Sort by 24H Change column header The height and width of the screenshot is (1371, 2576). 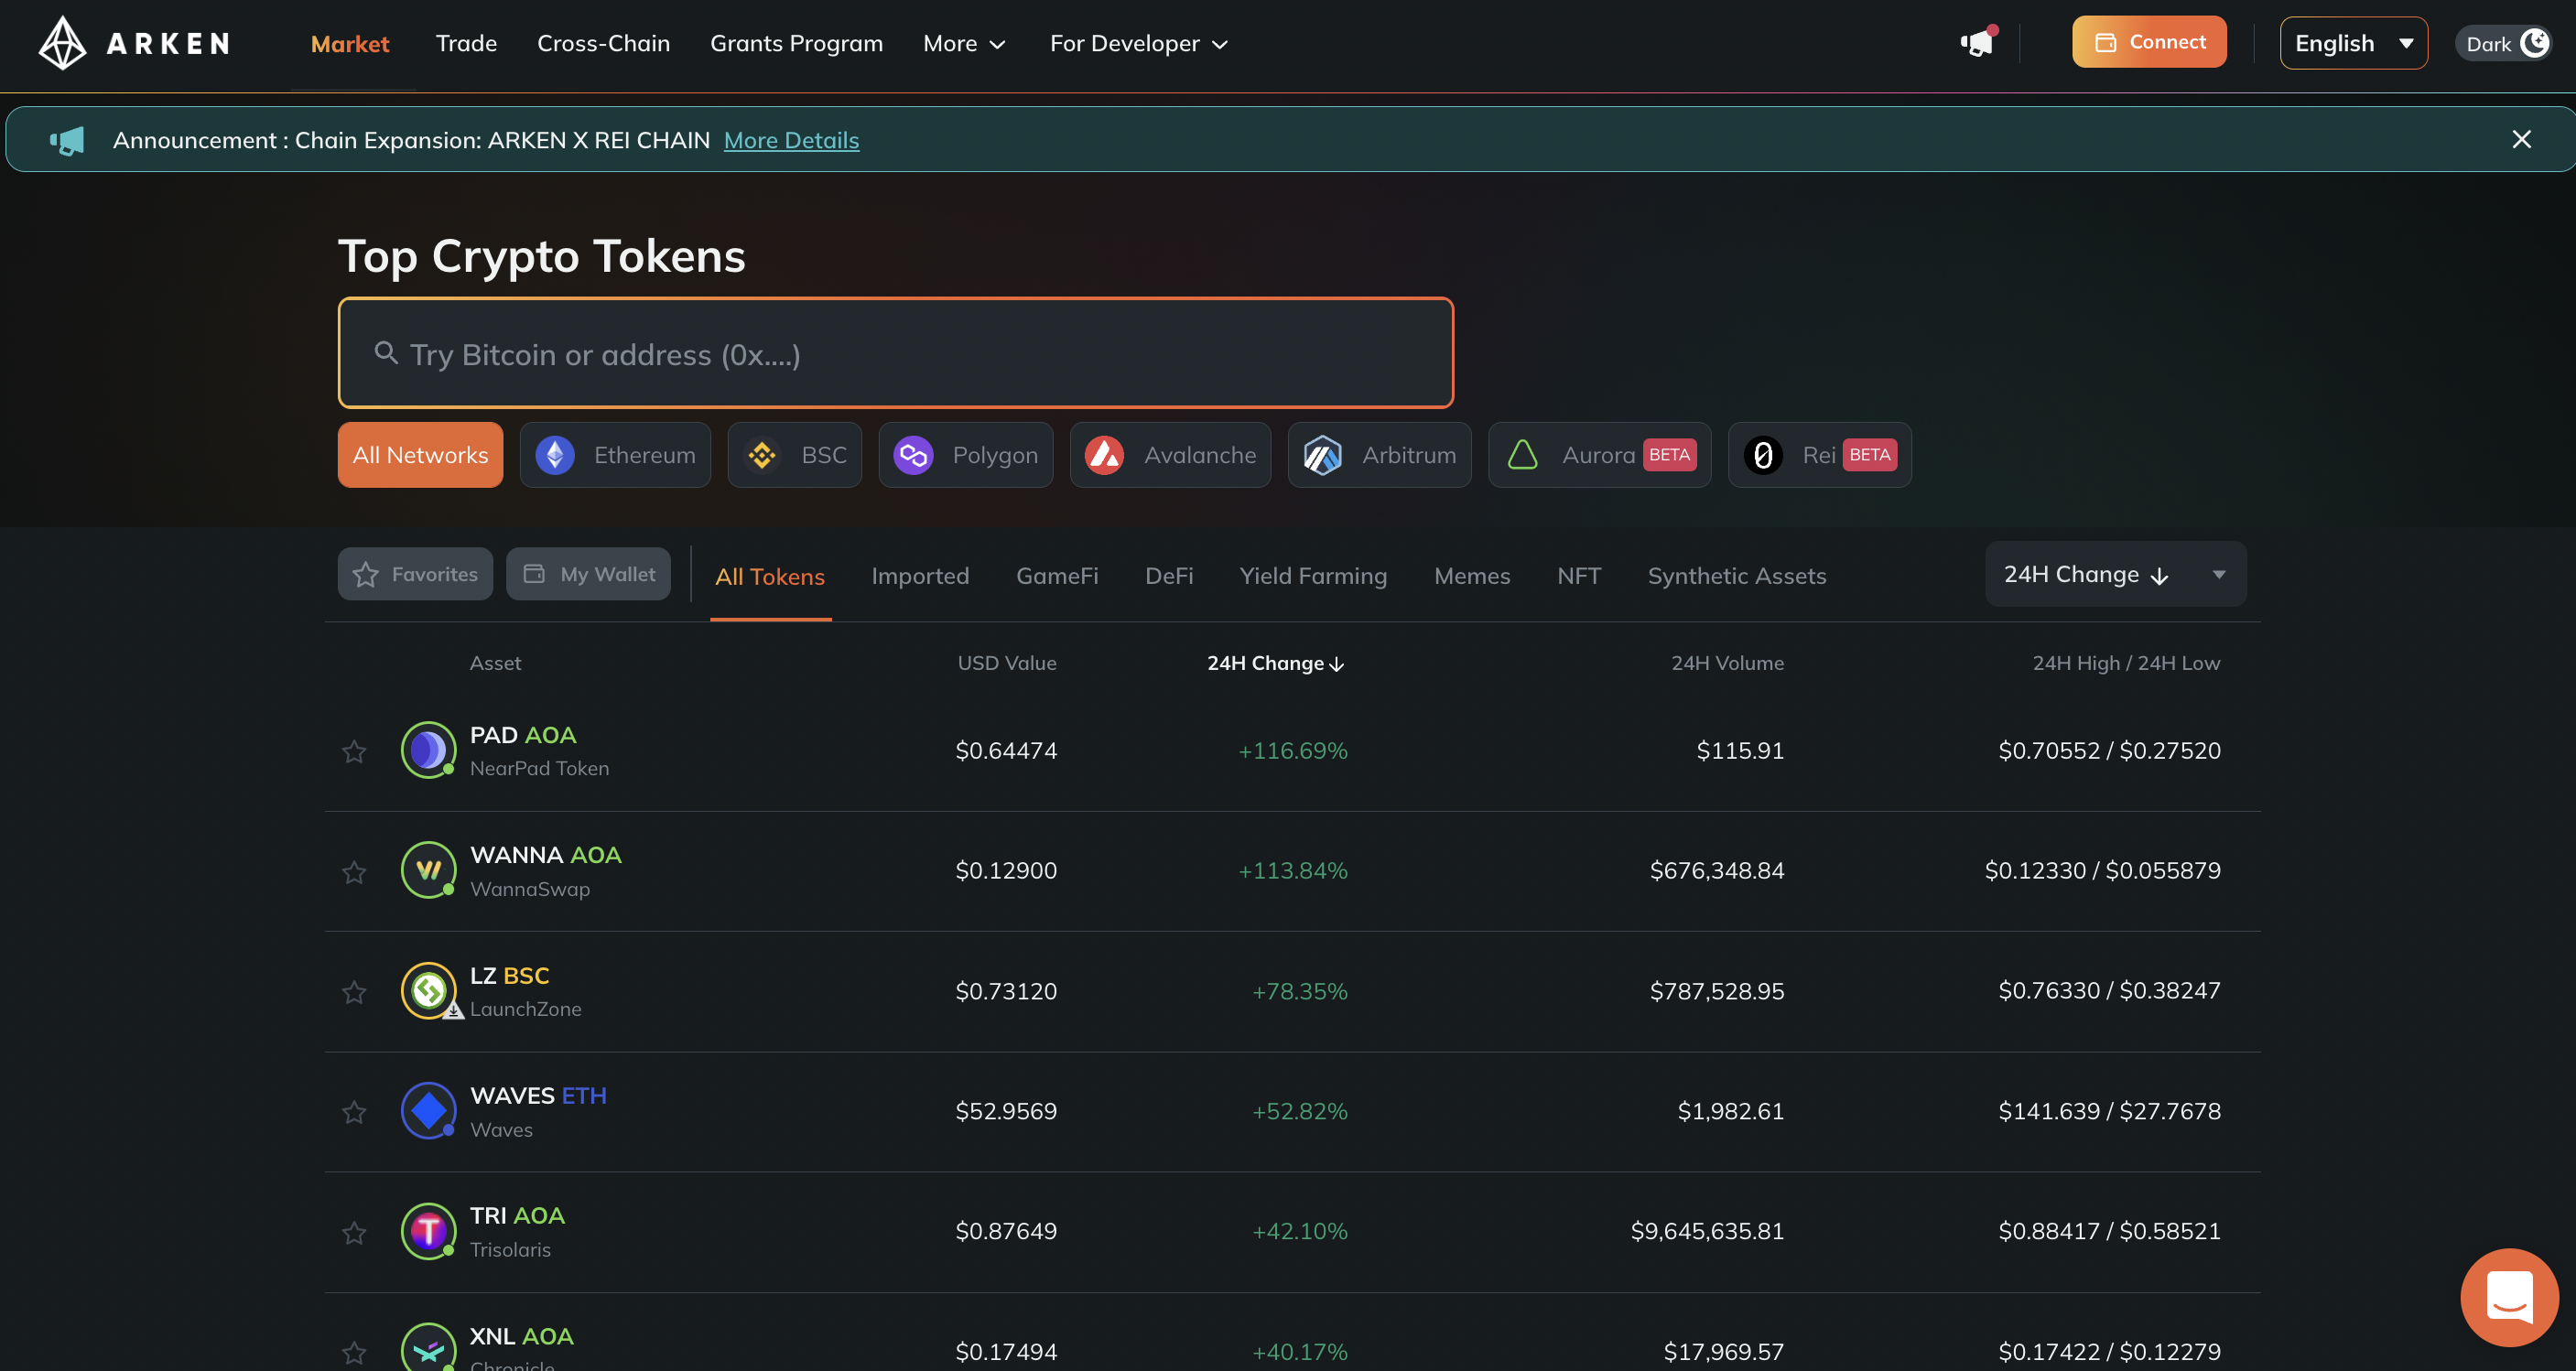click(x=1275, y=663)
